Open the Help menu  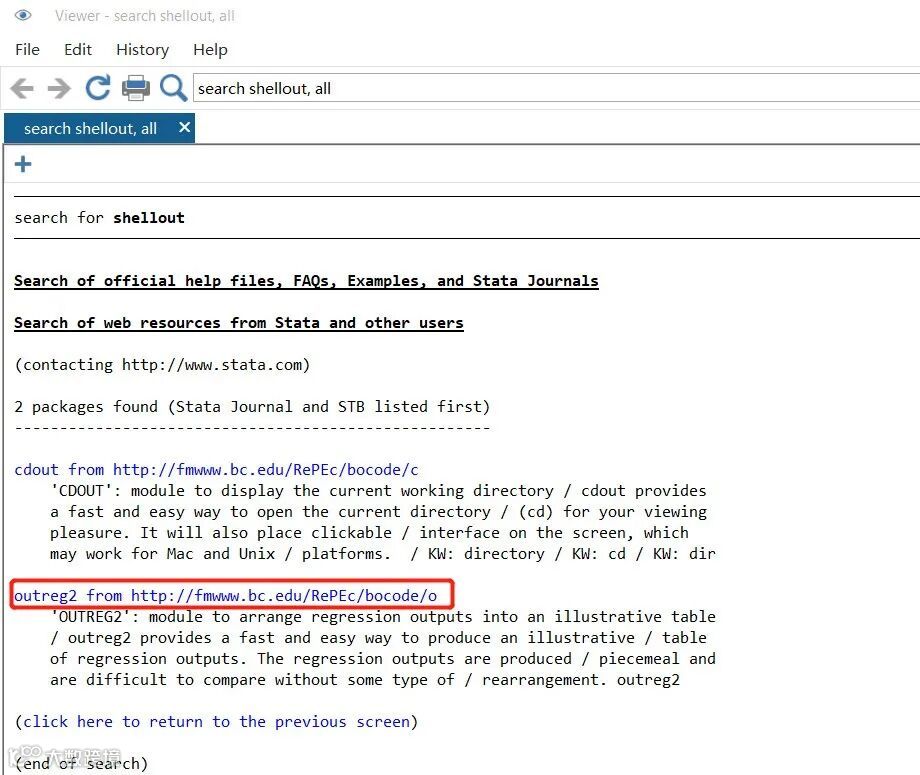pos(210,50)
